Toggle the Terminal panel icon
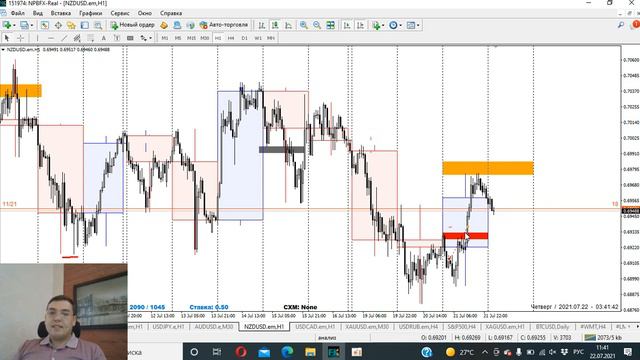The height and width of the screenshot is (360, 640). pos(84,25)
